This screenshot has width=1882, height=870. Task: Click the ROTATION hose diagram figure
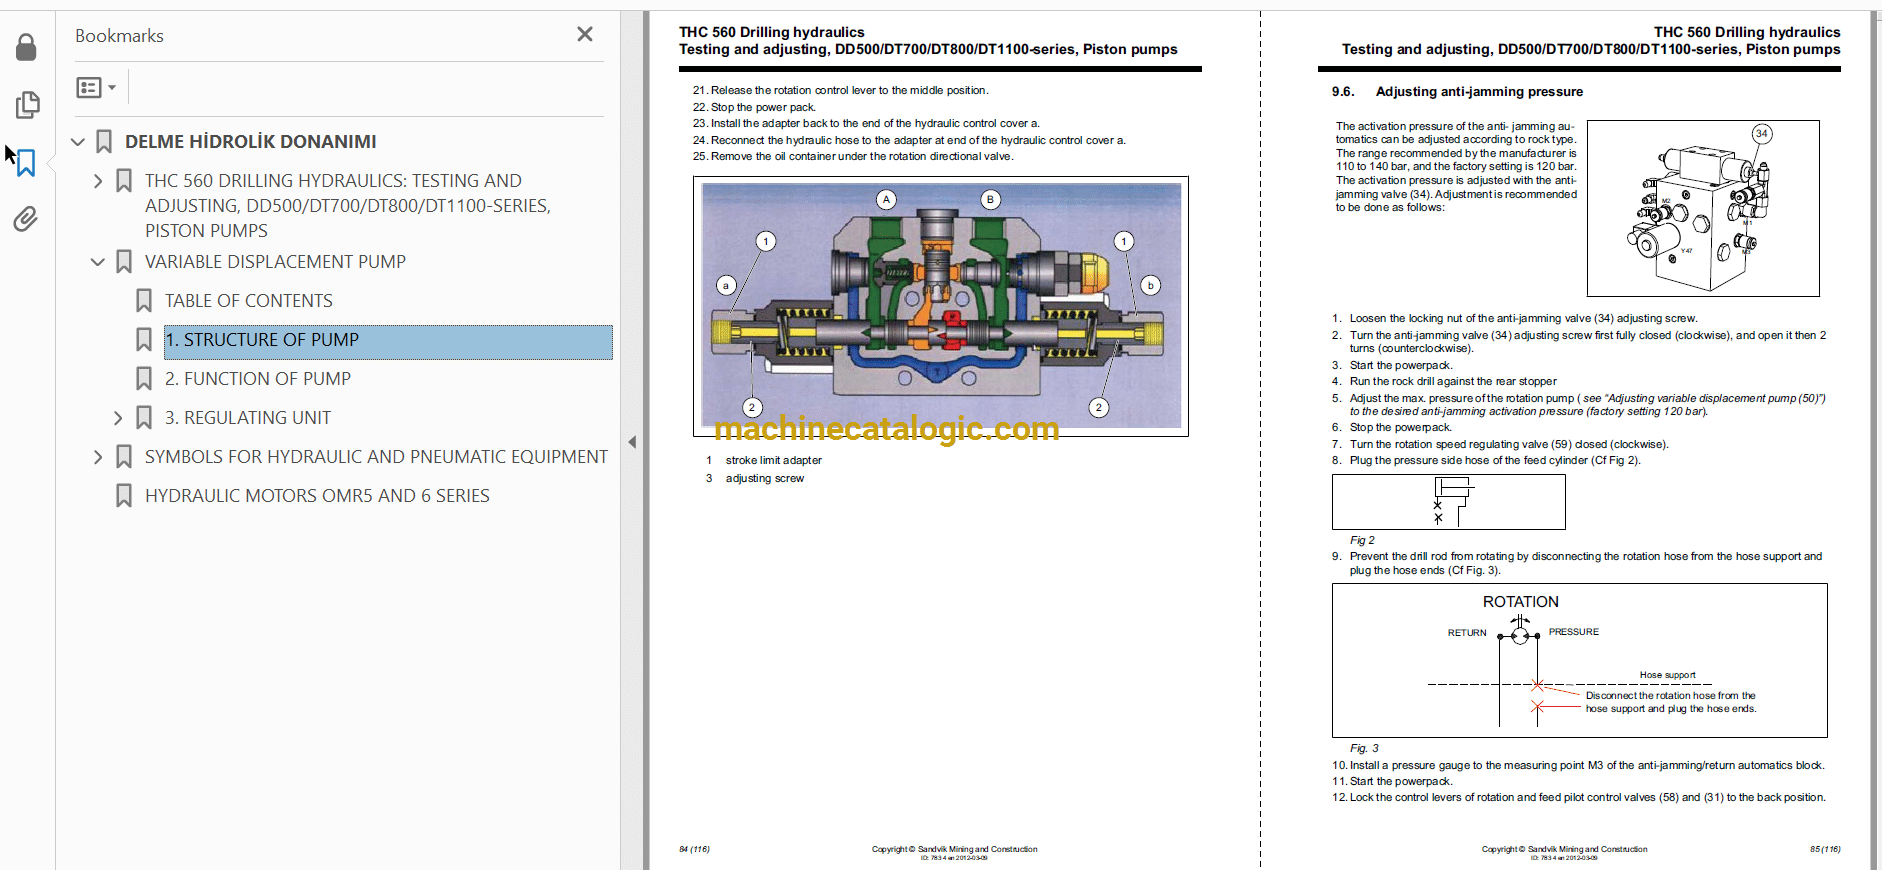(1579, 660)
